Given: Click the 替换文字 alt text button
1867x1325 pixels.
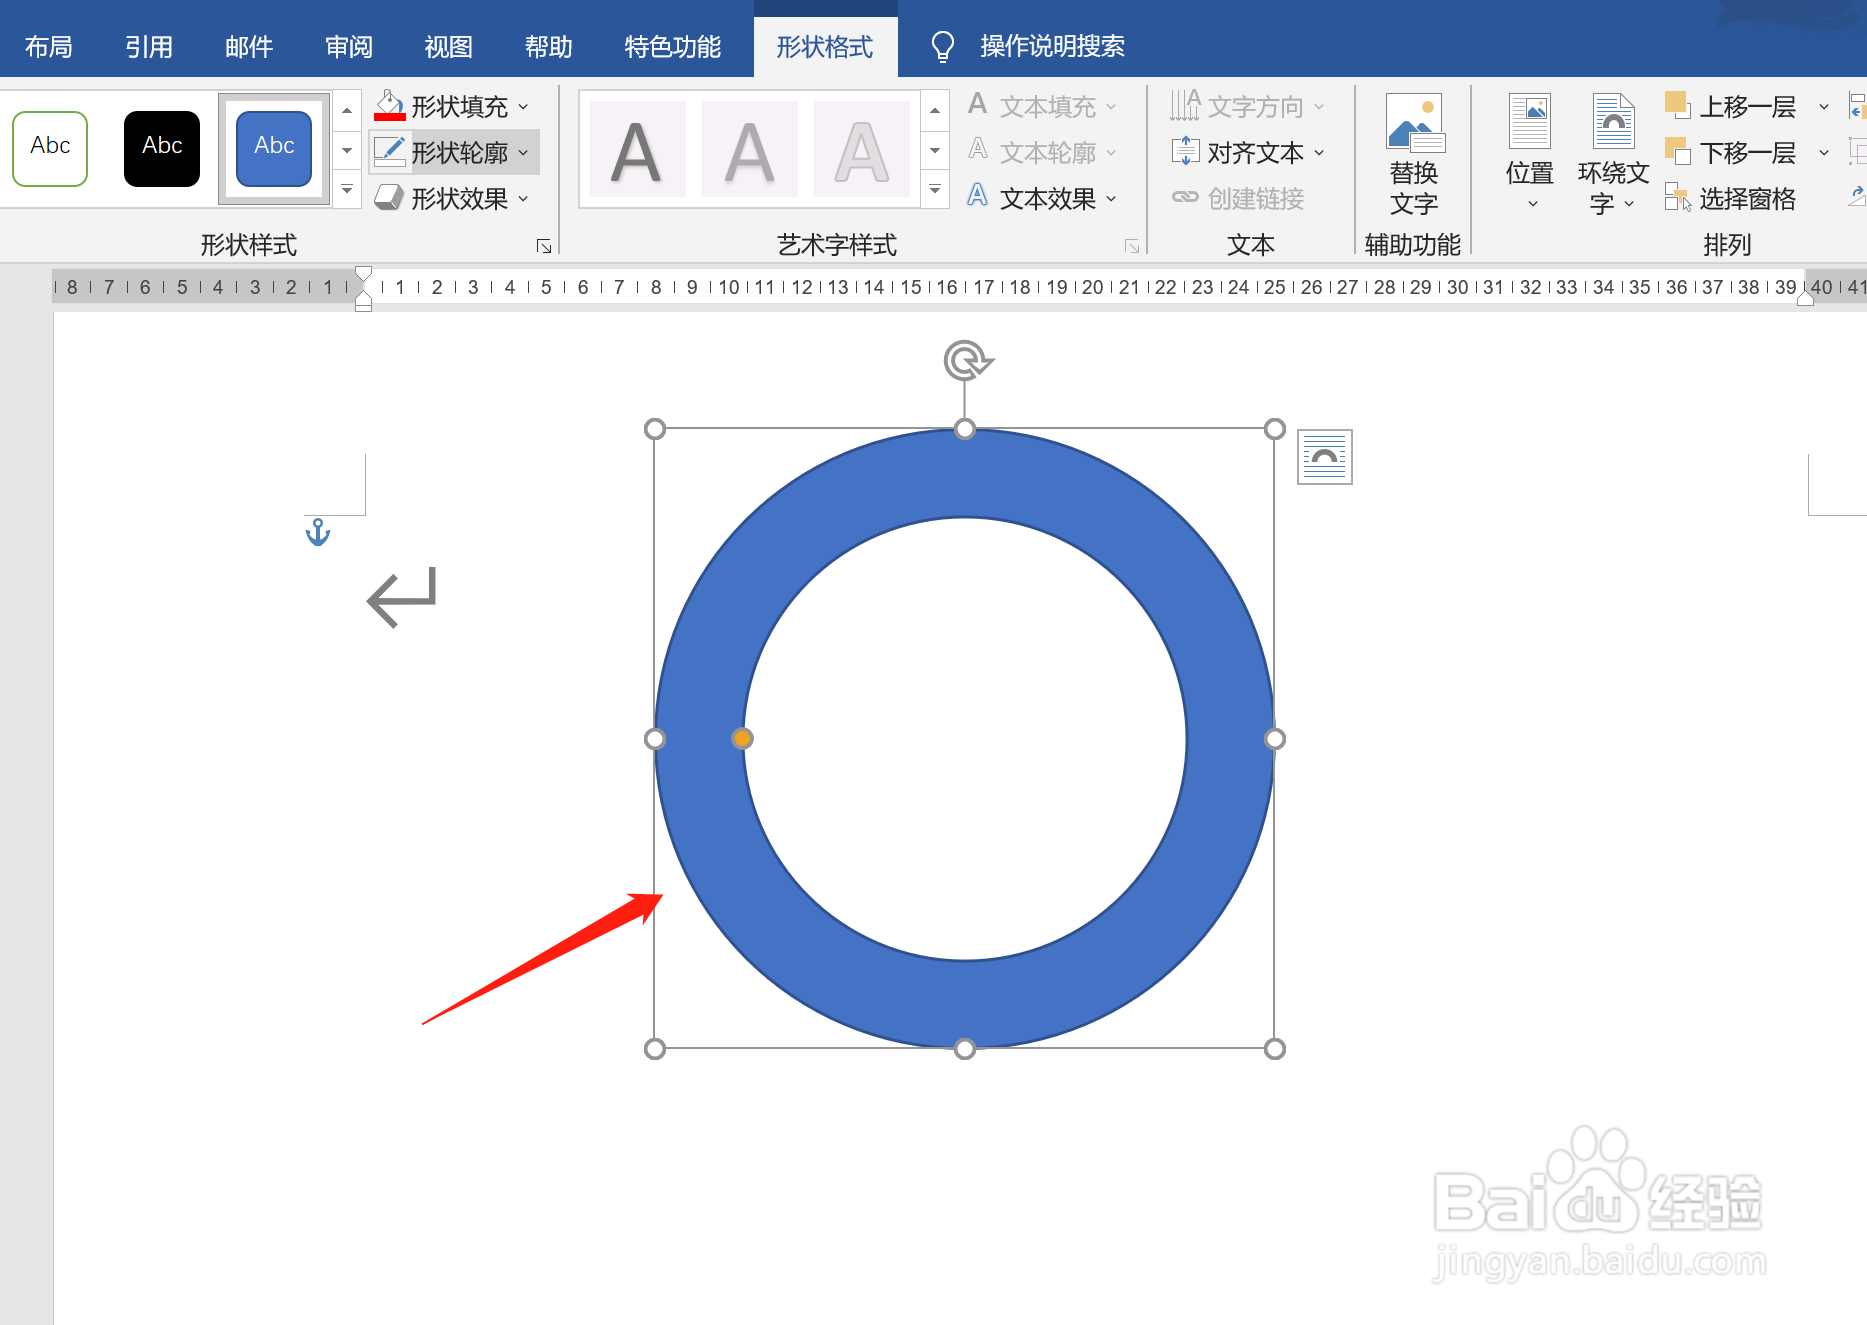Looking at the screenshot, I should (x=1414, y=155).
